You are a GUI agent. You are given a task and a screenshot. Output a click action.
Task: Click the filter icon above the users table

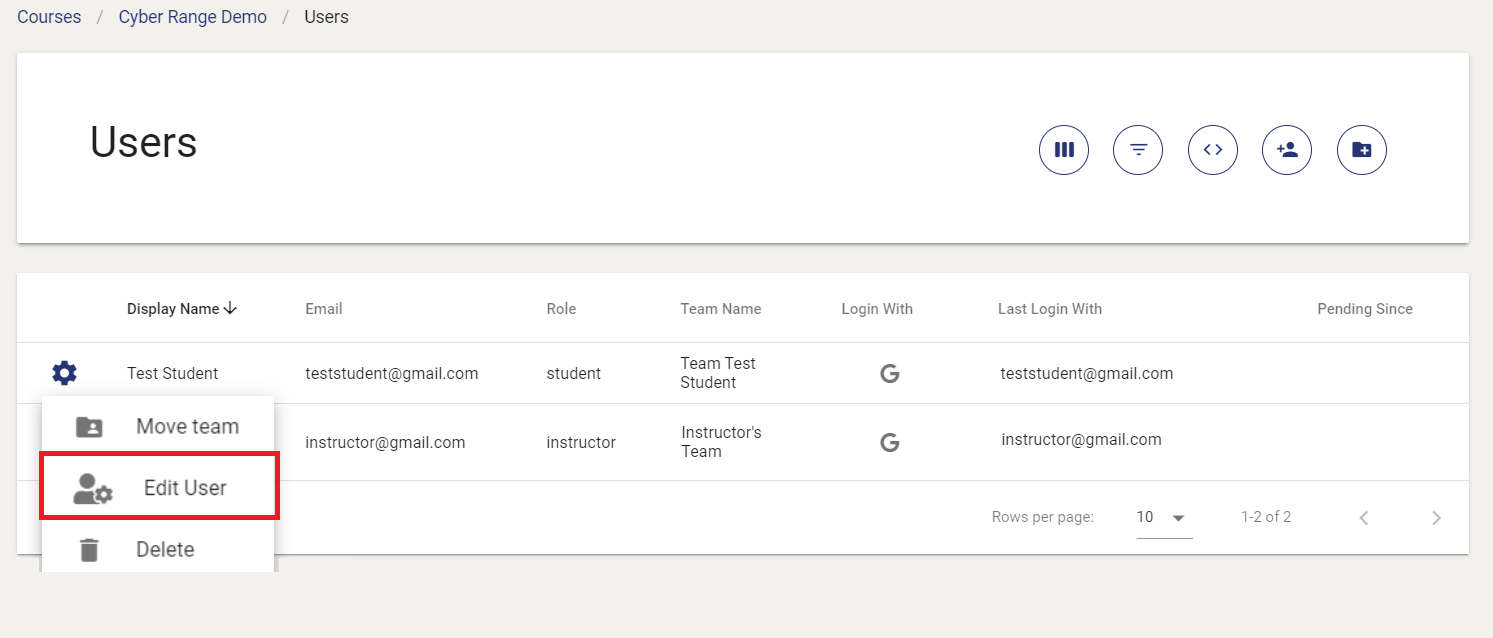(x=1138, y=149)
